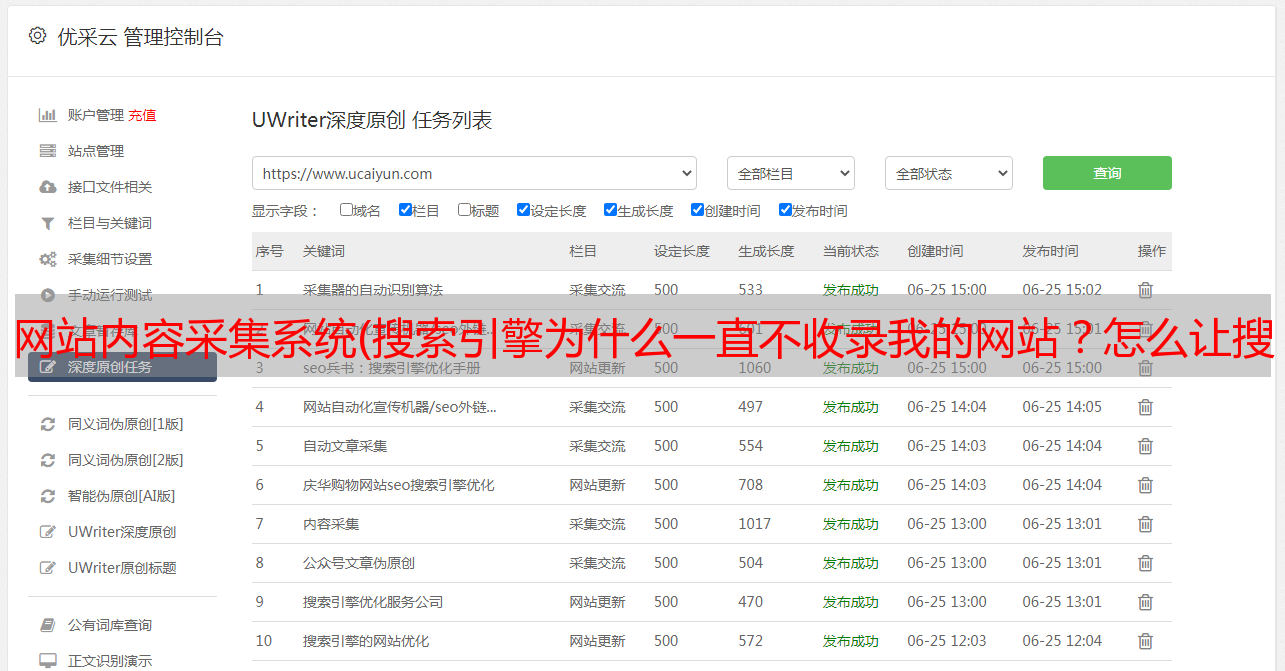Click keyword 庆华购物网站seo搜索引擎优化

pyautogui.click(x=399, y=485)
